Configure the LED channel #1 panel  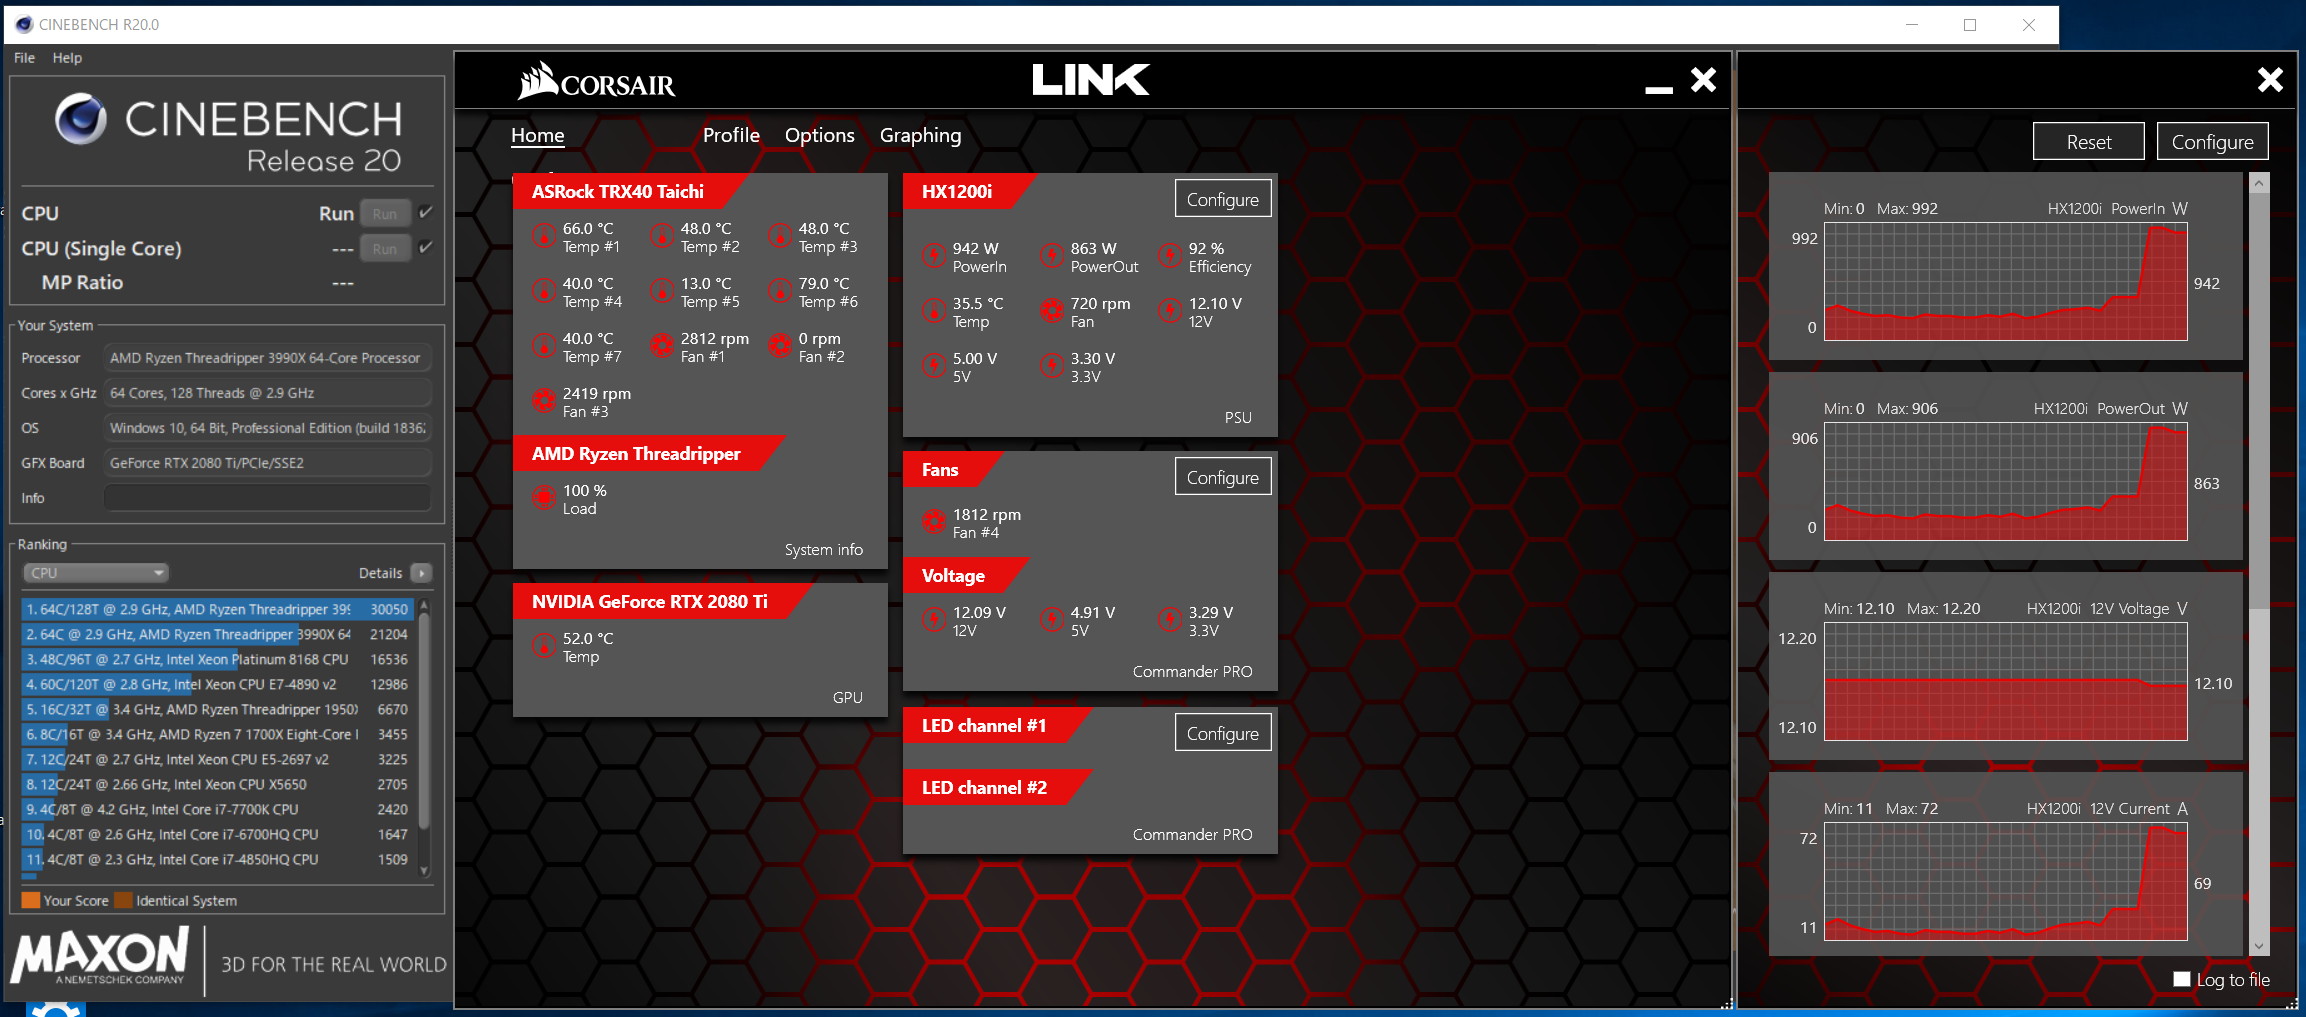click(1223, 733)
